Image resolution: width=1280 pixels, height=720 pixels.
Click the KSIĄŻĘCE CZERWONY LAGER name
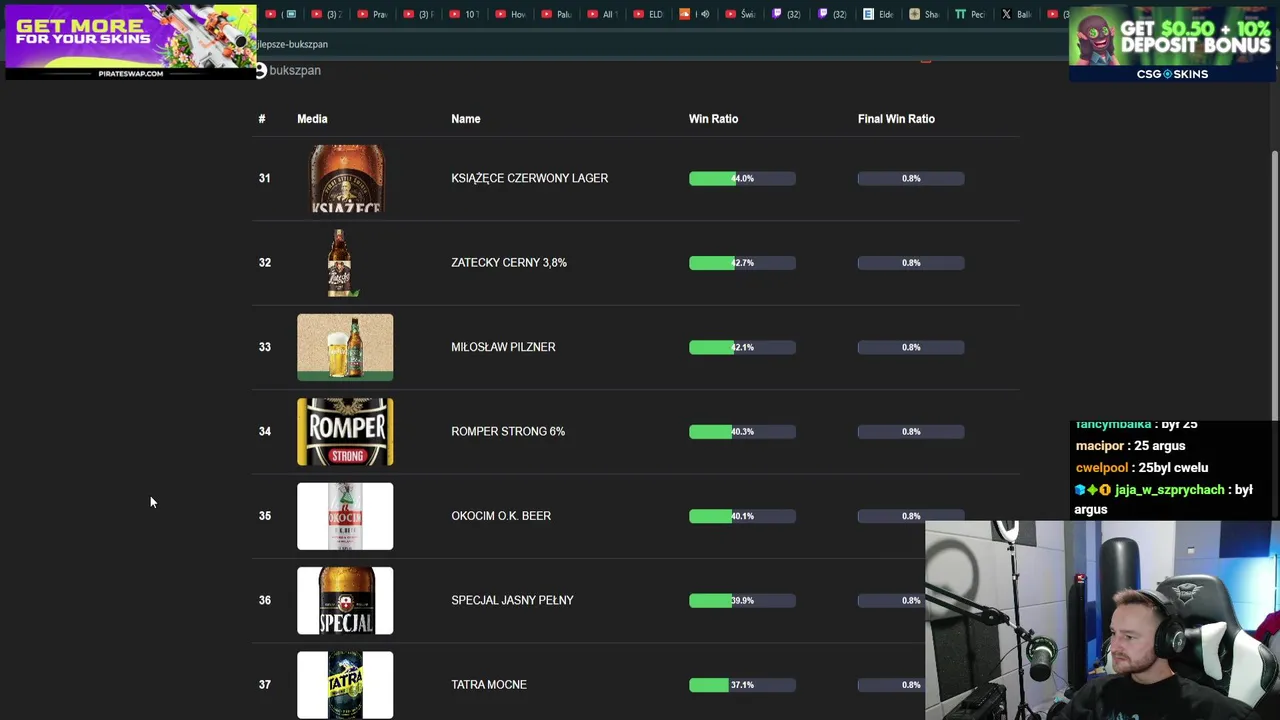pos(529,178)
